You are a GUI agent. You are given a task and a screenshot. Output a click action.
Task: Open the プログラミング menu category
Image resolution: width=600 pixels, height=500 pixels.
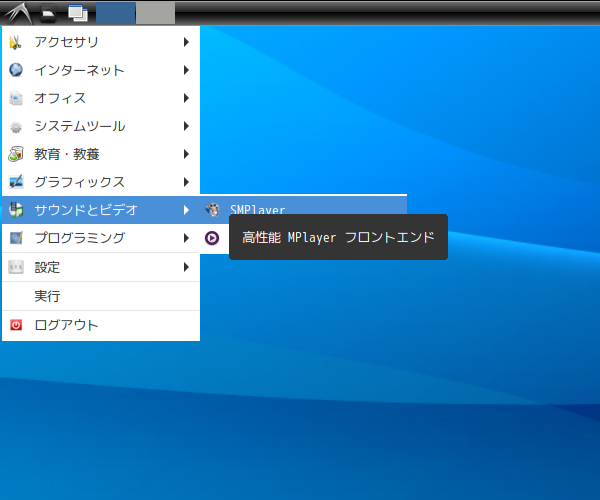[x=101, y=238]
